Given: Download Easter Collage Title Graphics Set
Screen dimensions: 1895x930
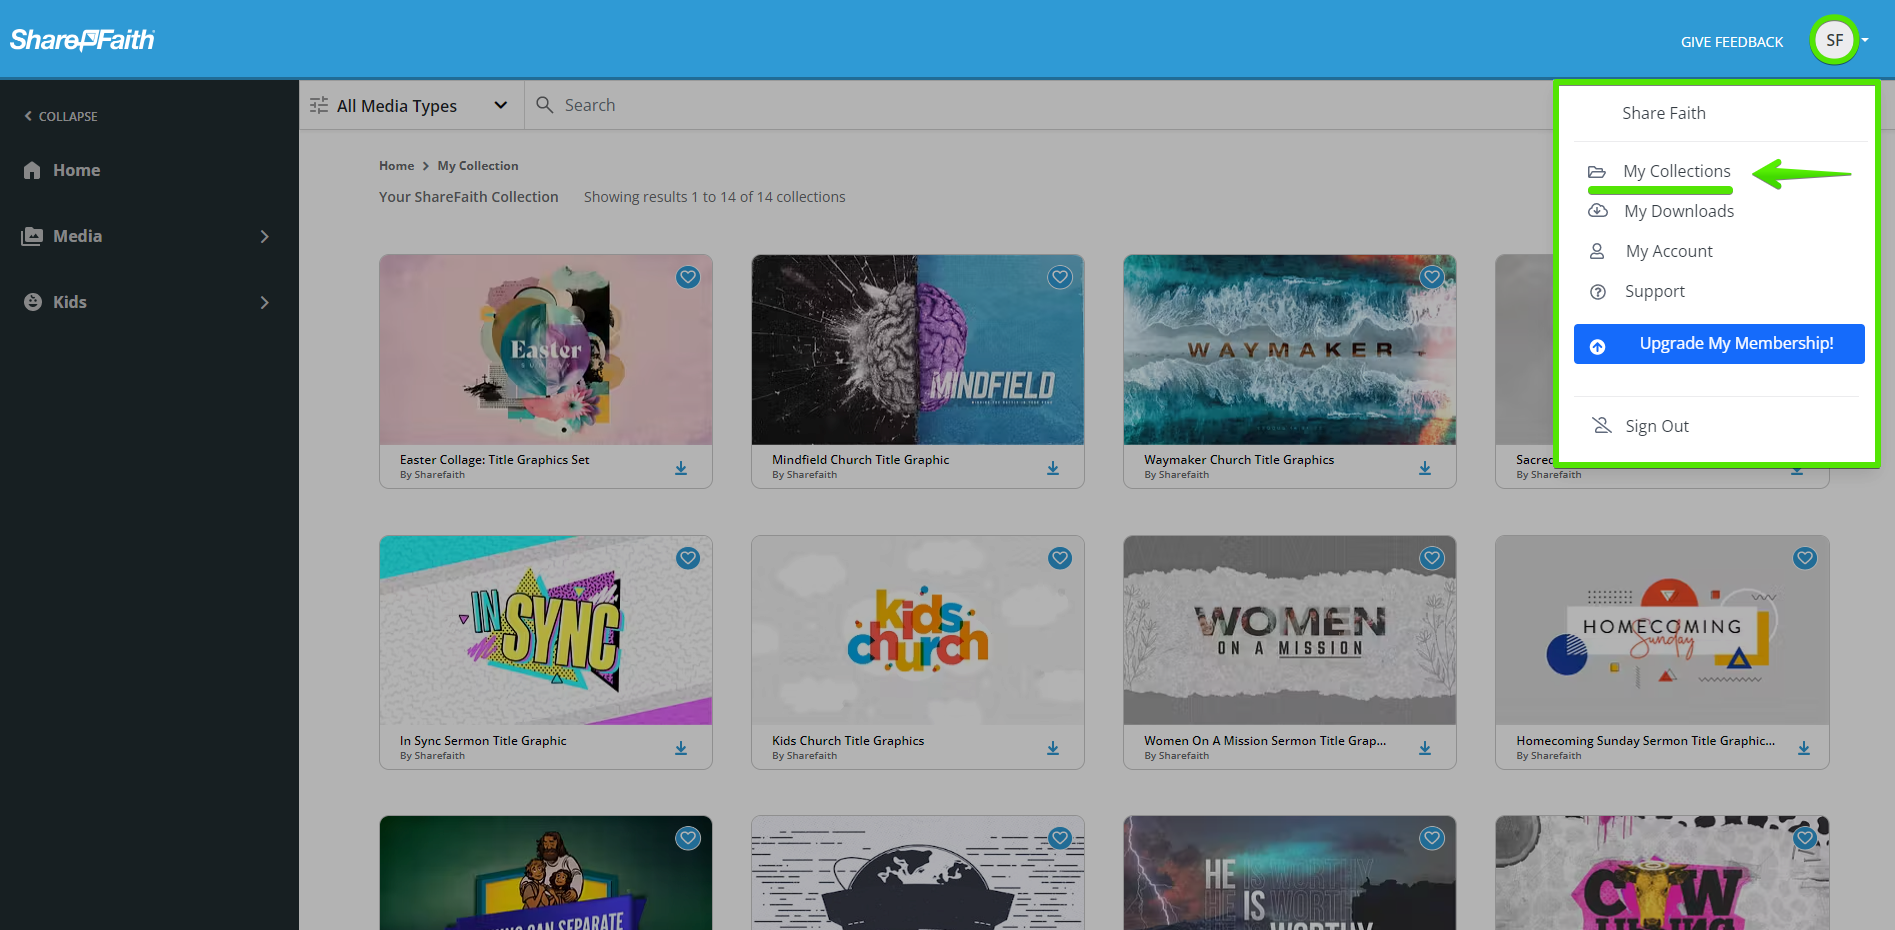Looking at the screenshot, I should pyautogui.click(x=681, y=468).
